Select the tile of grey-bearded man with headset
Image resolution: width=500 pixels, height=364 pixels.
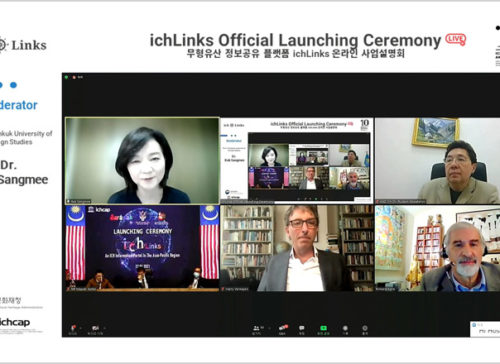tap(437, 248)
